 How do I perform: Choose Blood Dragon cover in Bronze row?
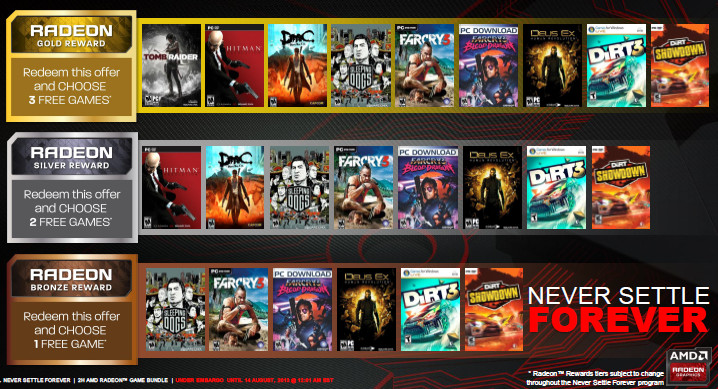coord(302,310)
